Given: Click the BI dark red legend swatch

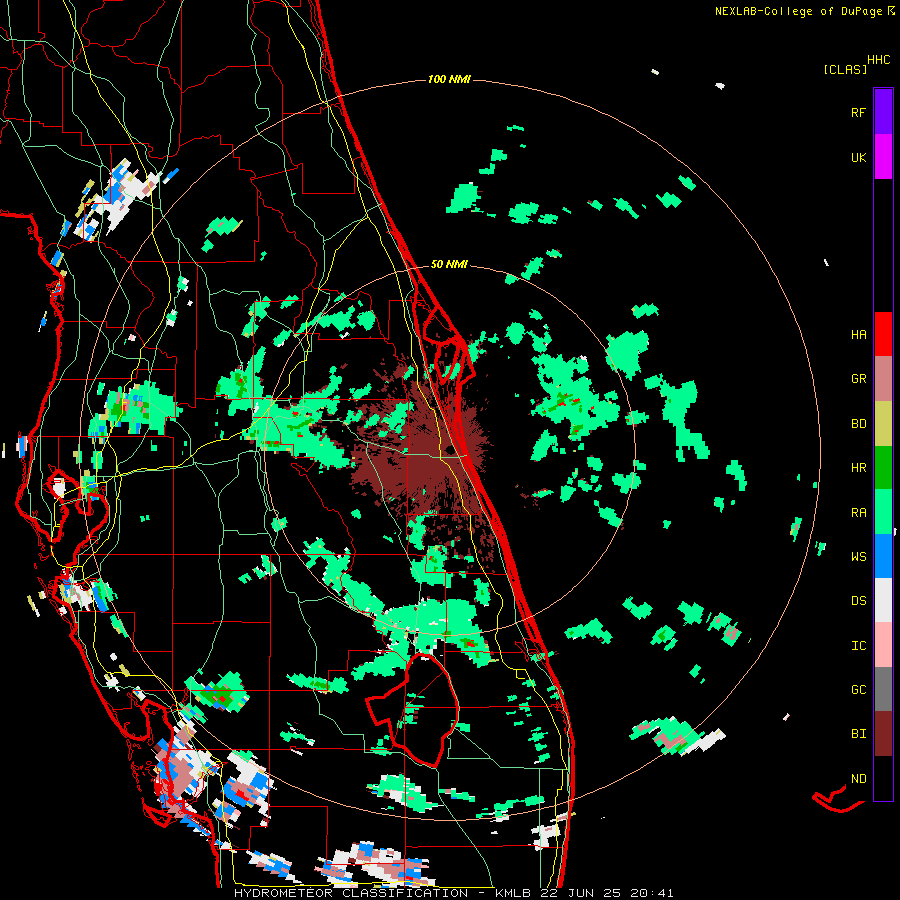Looking at the screenshot, I should click(883, 734).
